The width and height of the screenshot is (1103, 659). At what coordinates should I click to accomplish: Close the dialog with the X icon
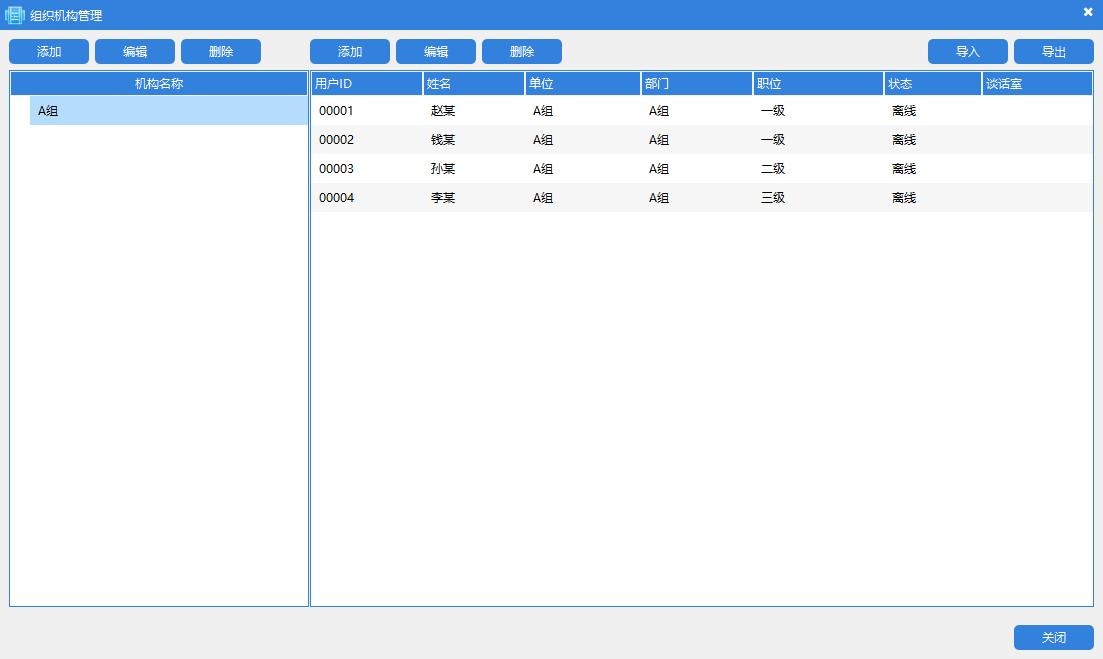pos(1088,12)
